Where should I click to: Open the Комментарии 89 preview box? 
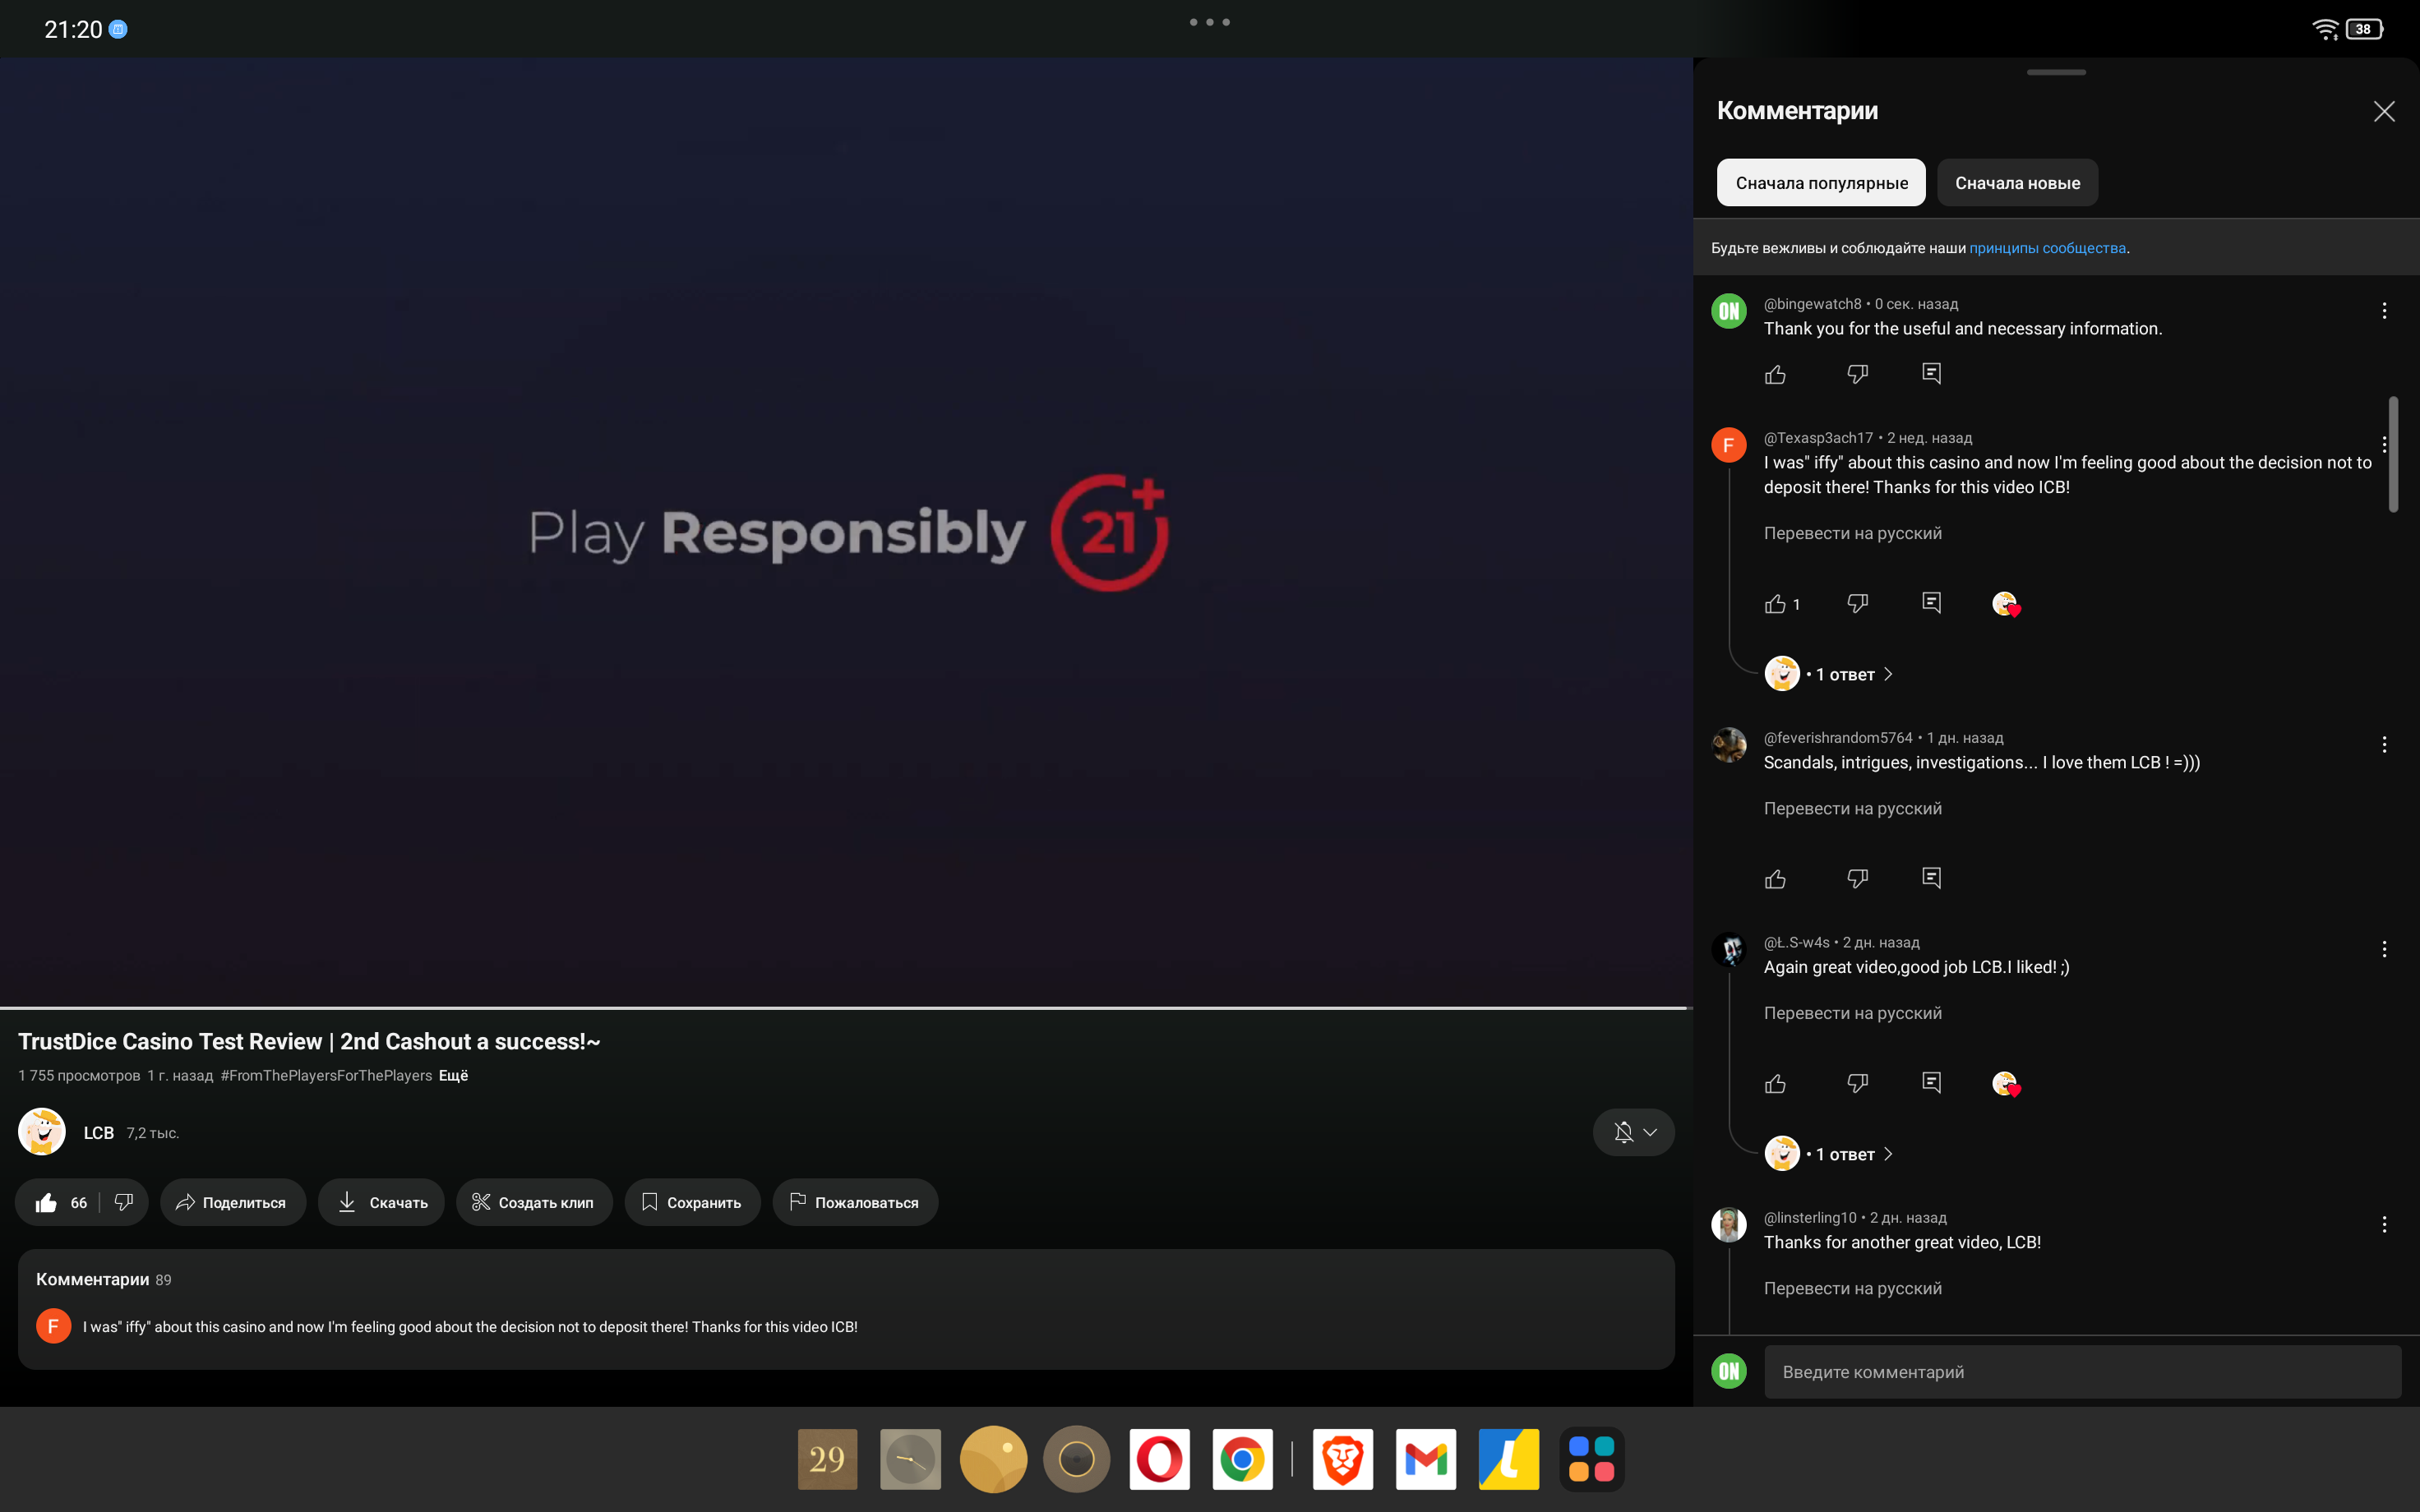click(846, 1309)
